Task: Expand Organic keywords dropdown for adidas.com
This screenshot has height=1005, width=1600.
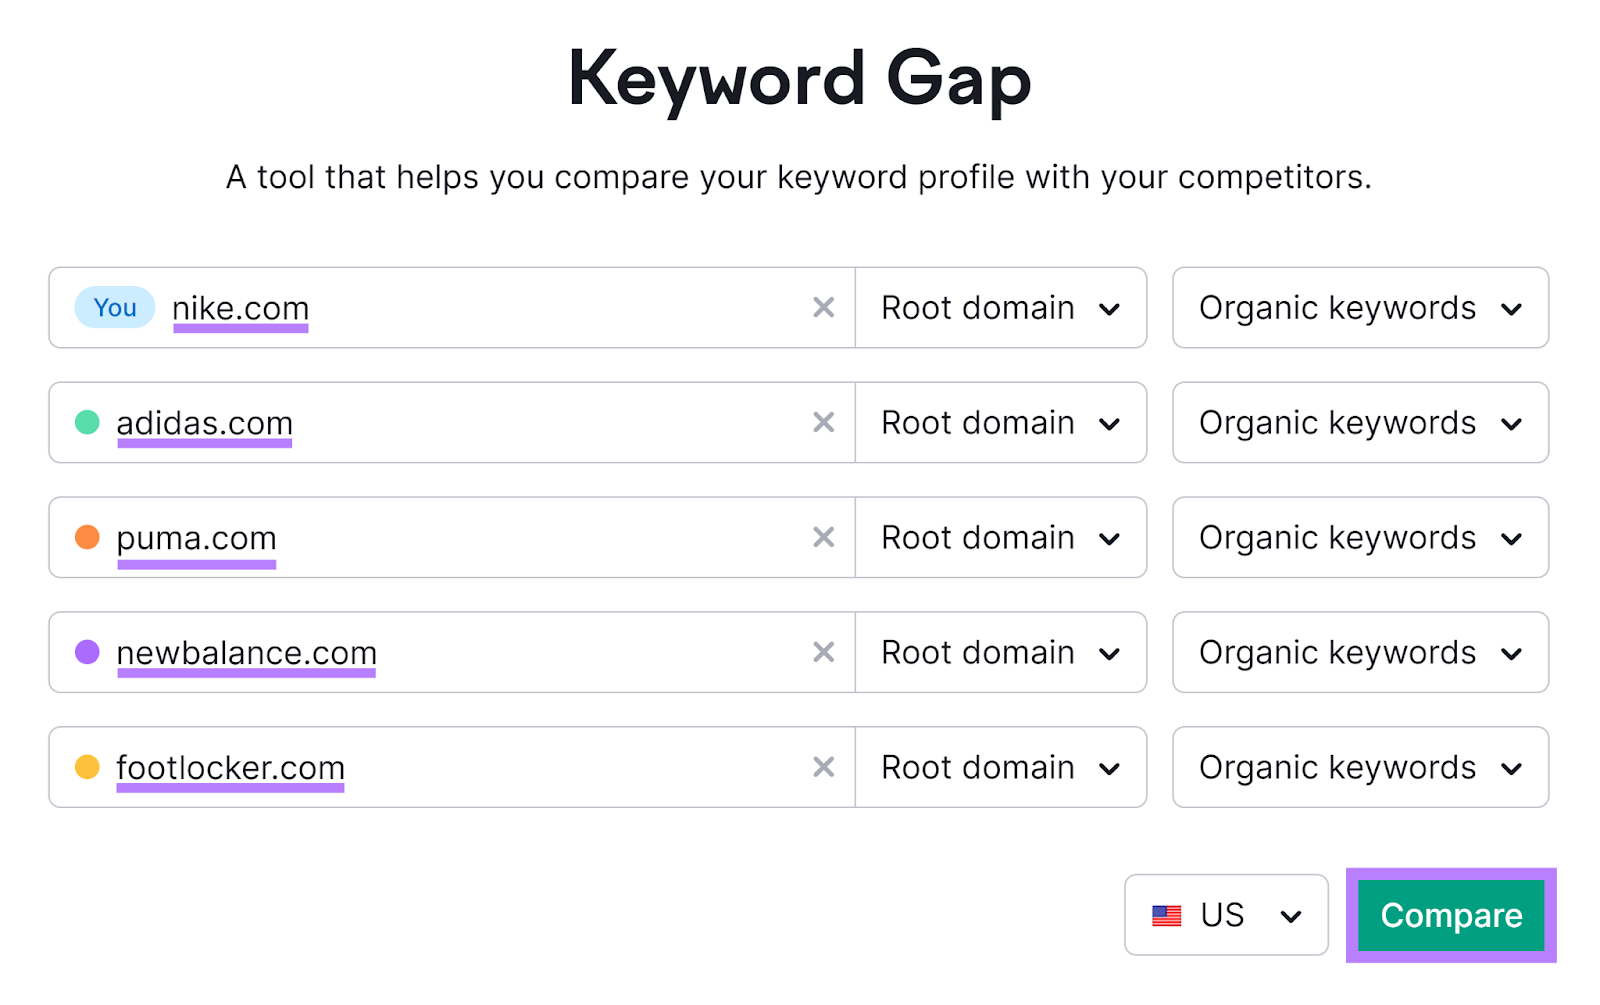Action: coord(1359,423)
